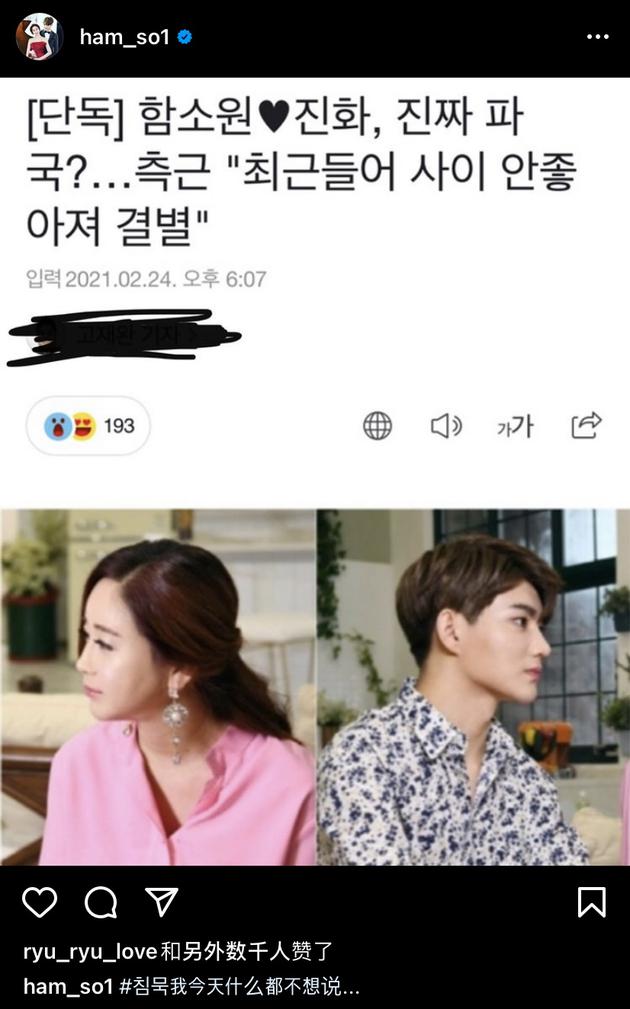Click the article share arrow icon

pos(586,425)
